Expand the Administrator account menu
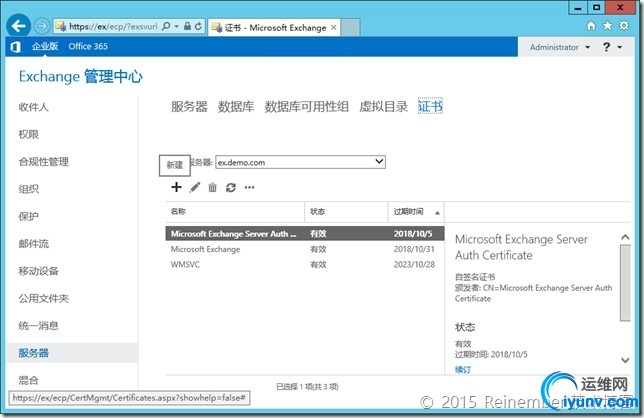This screenshot has width=644, height=418. click(559, 47)
